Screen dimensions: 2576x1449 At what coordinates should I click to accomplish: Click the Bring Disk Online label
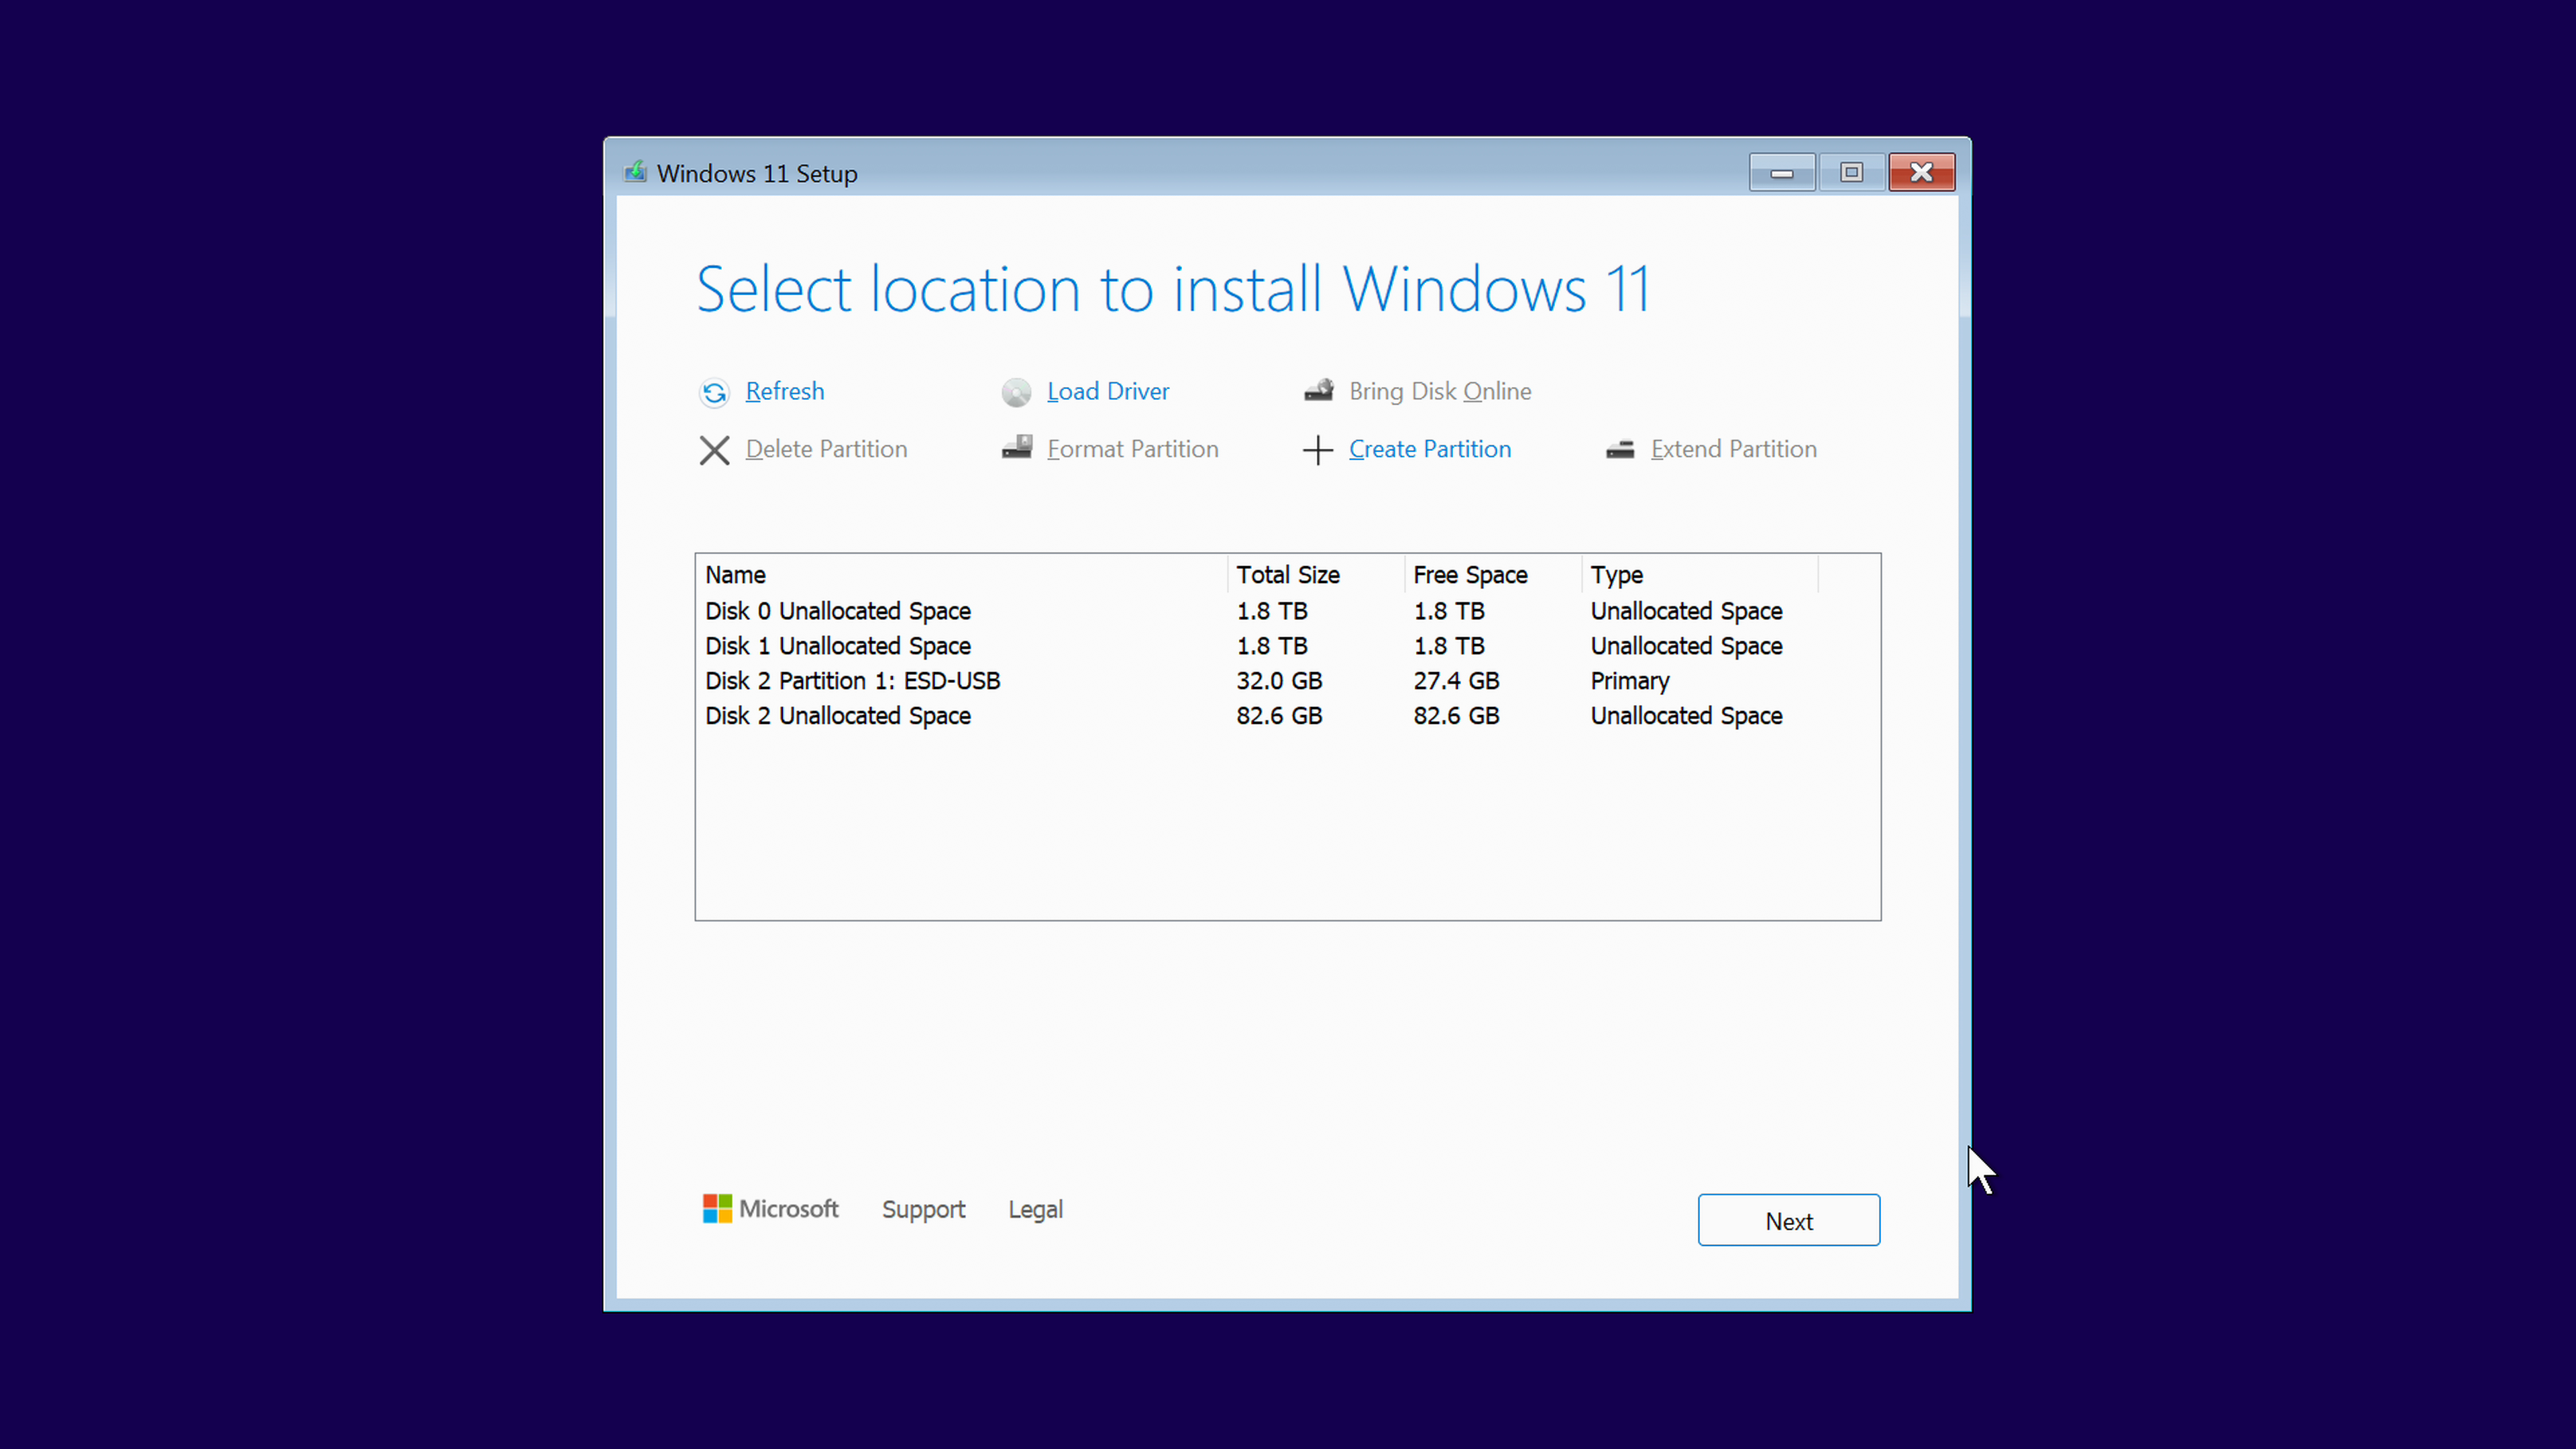tap(1440, 391)
